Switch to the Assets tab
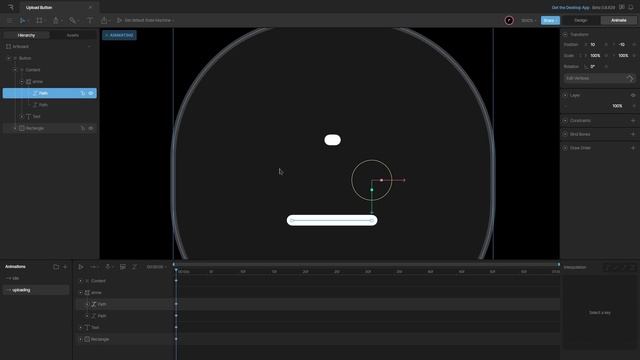The width and height of the screenshot is (640, 360). tap(73, 35)
